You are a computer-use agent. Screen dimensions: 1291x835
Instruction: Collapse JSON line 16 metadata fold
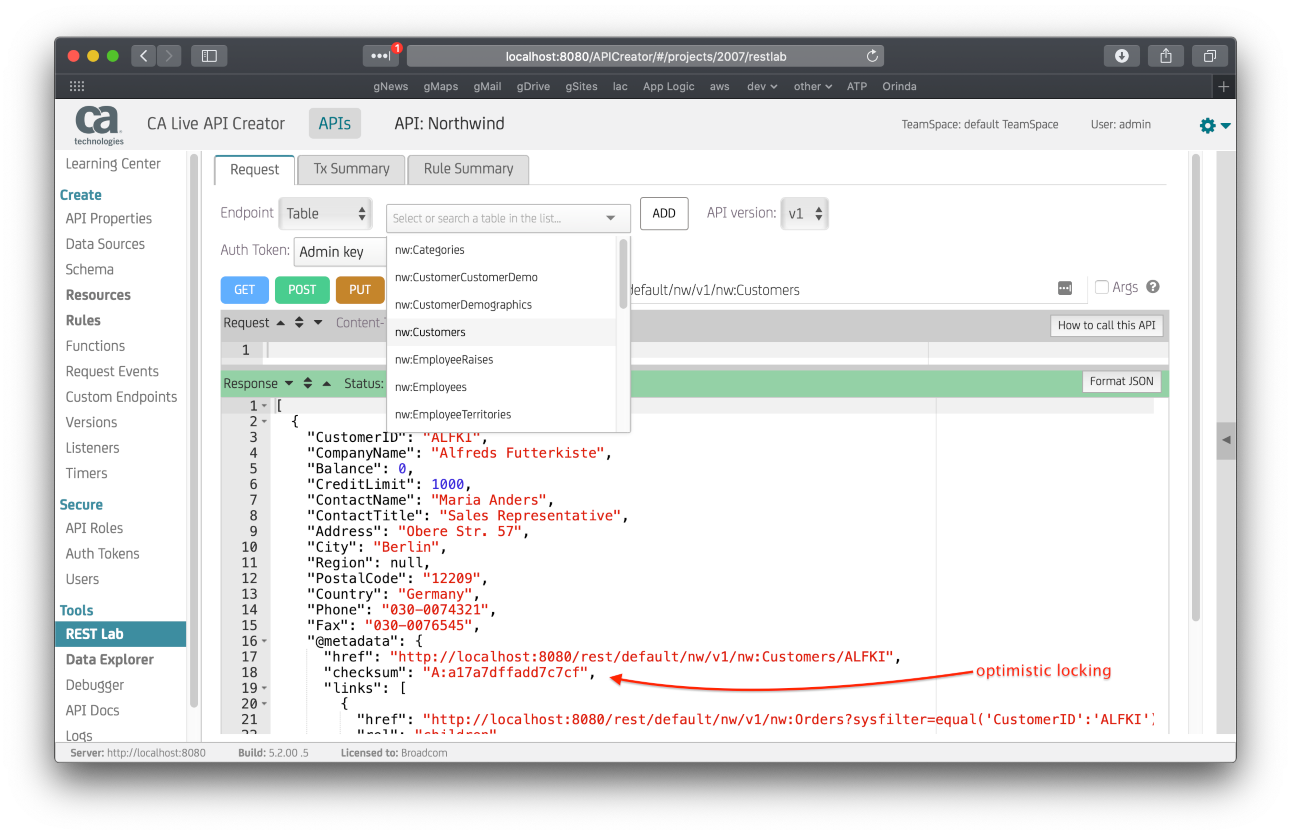tap(264, 641)
